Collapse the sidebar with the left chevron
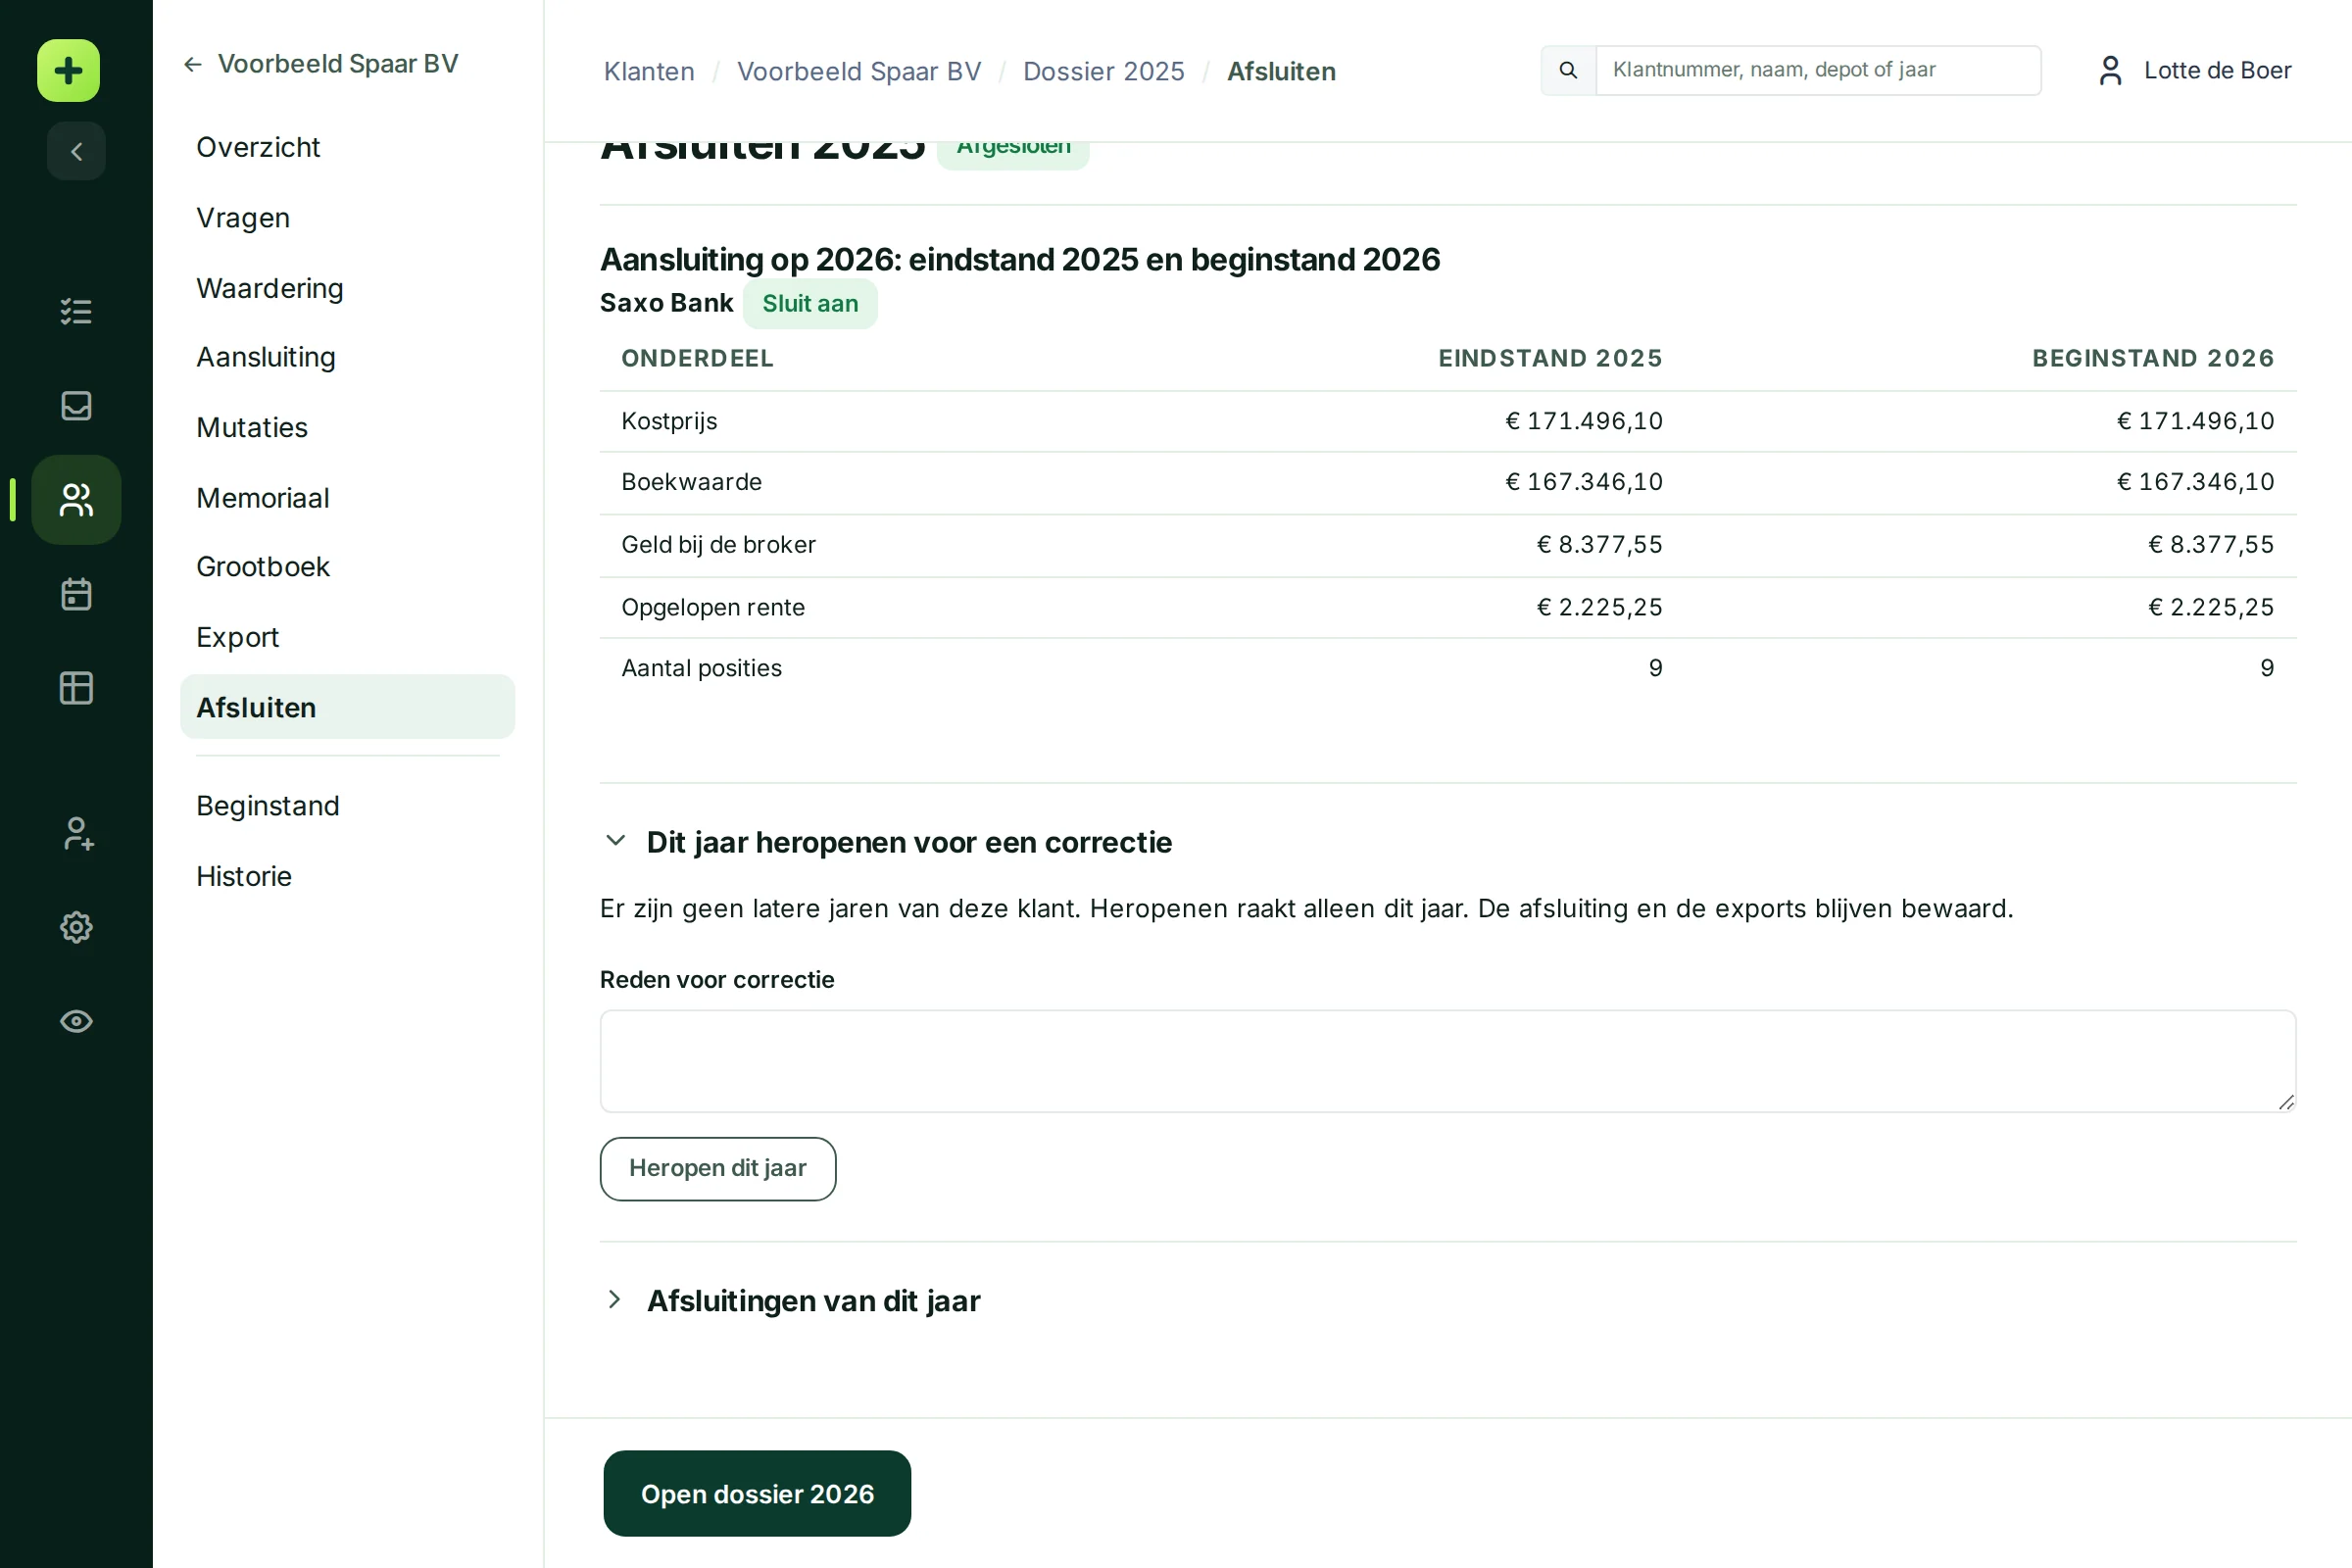 [x=76, y=151]
